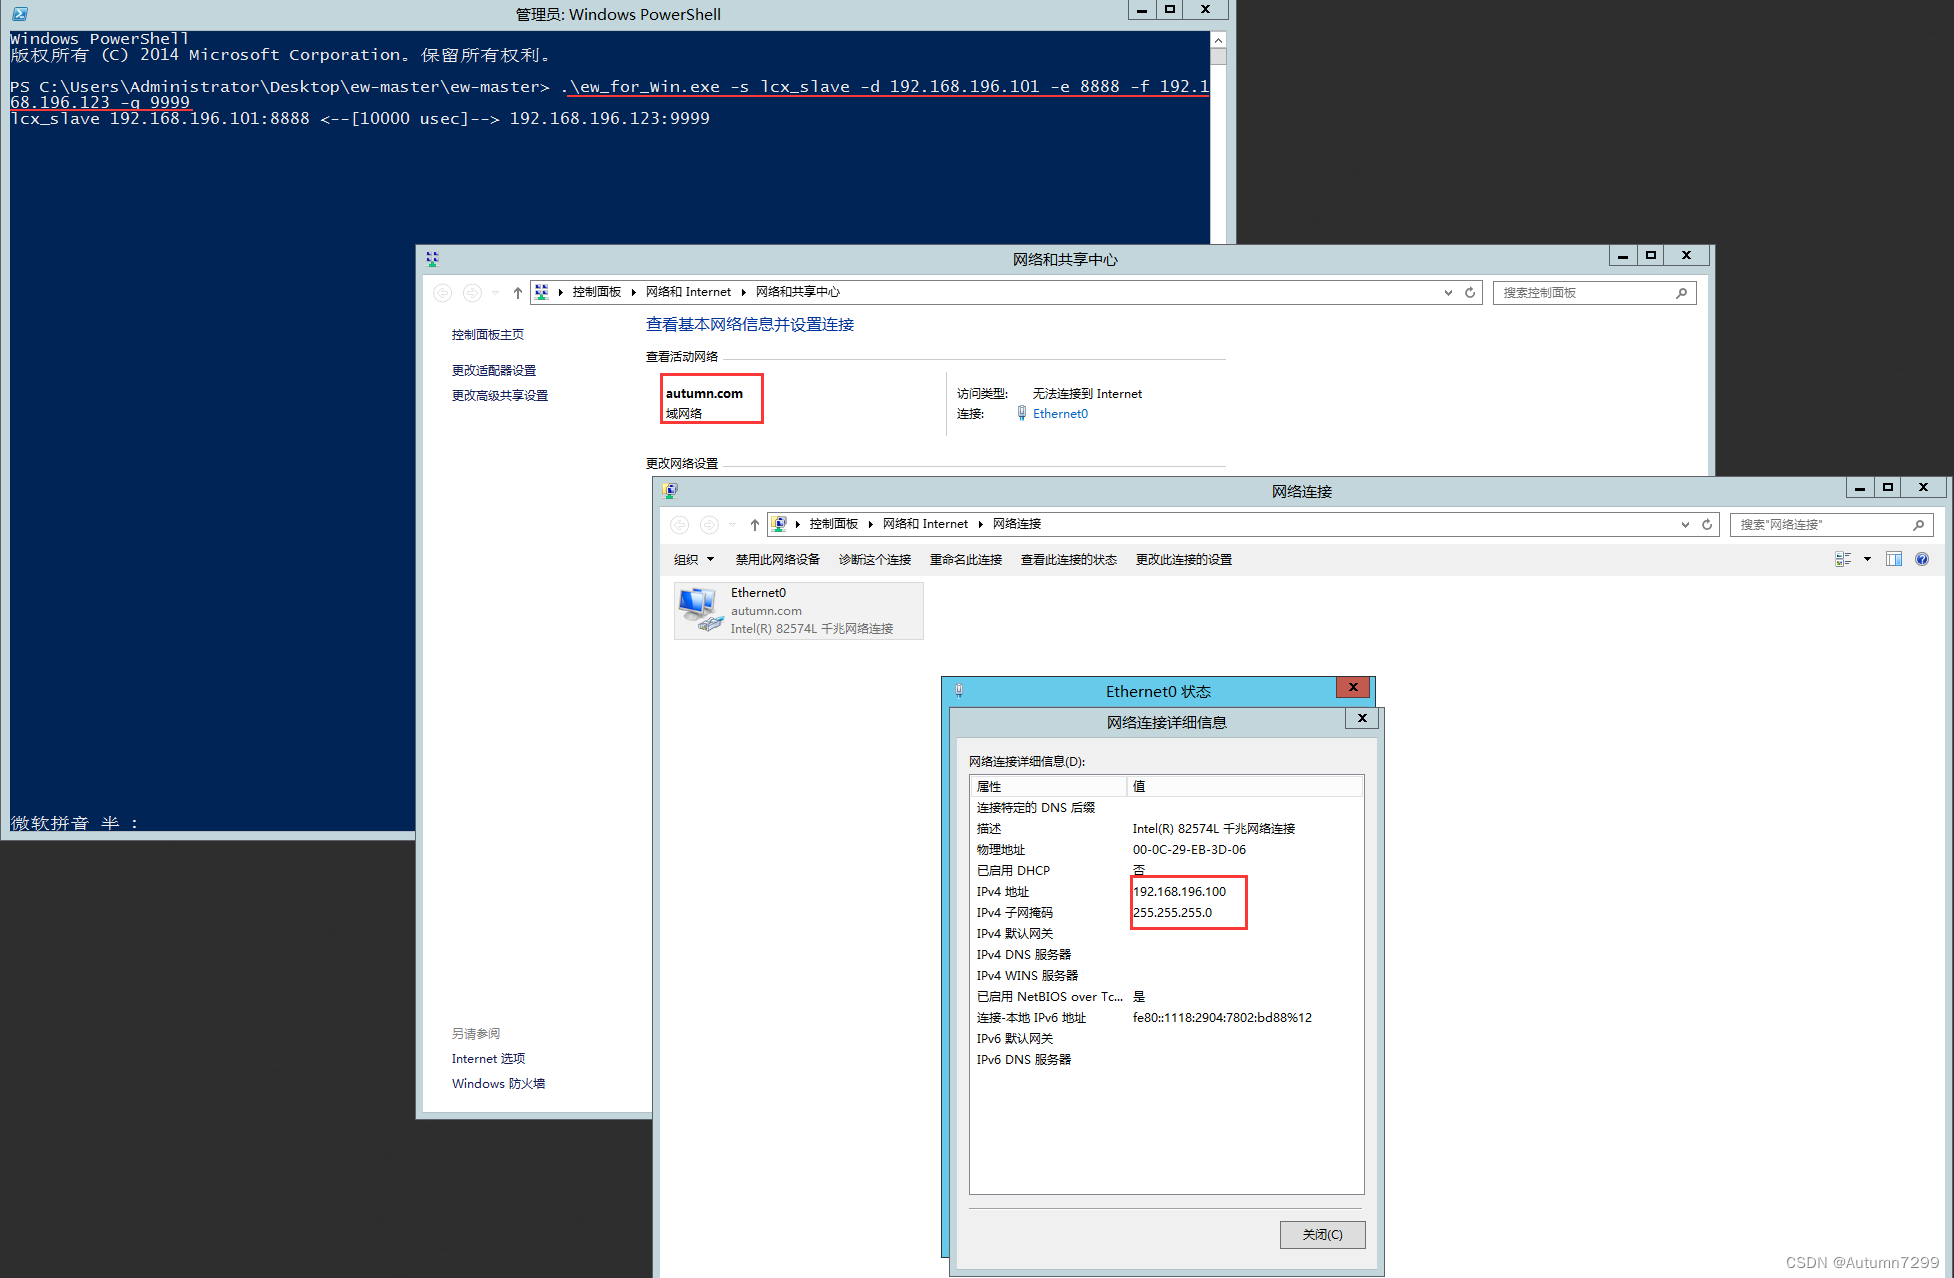
Task: Expand the 网络和 Internet breadcrumb arrow in Network Connections
Action: [x=981, y=524]
